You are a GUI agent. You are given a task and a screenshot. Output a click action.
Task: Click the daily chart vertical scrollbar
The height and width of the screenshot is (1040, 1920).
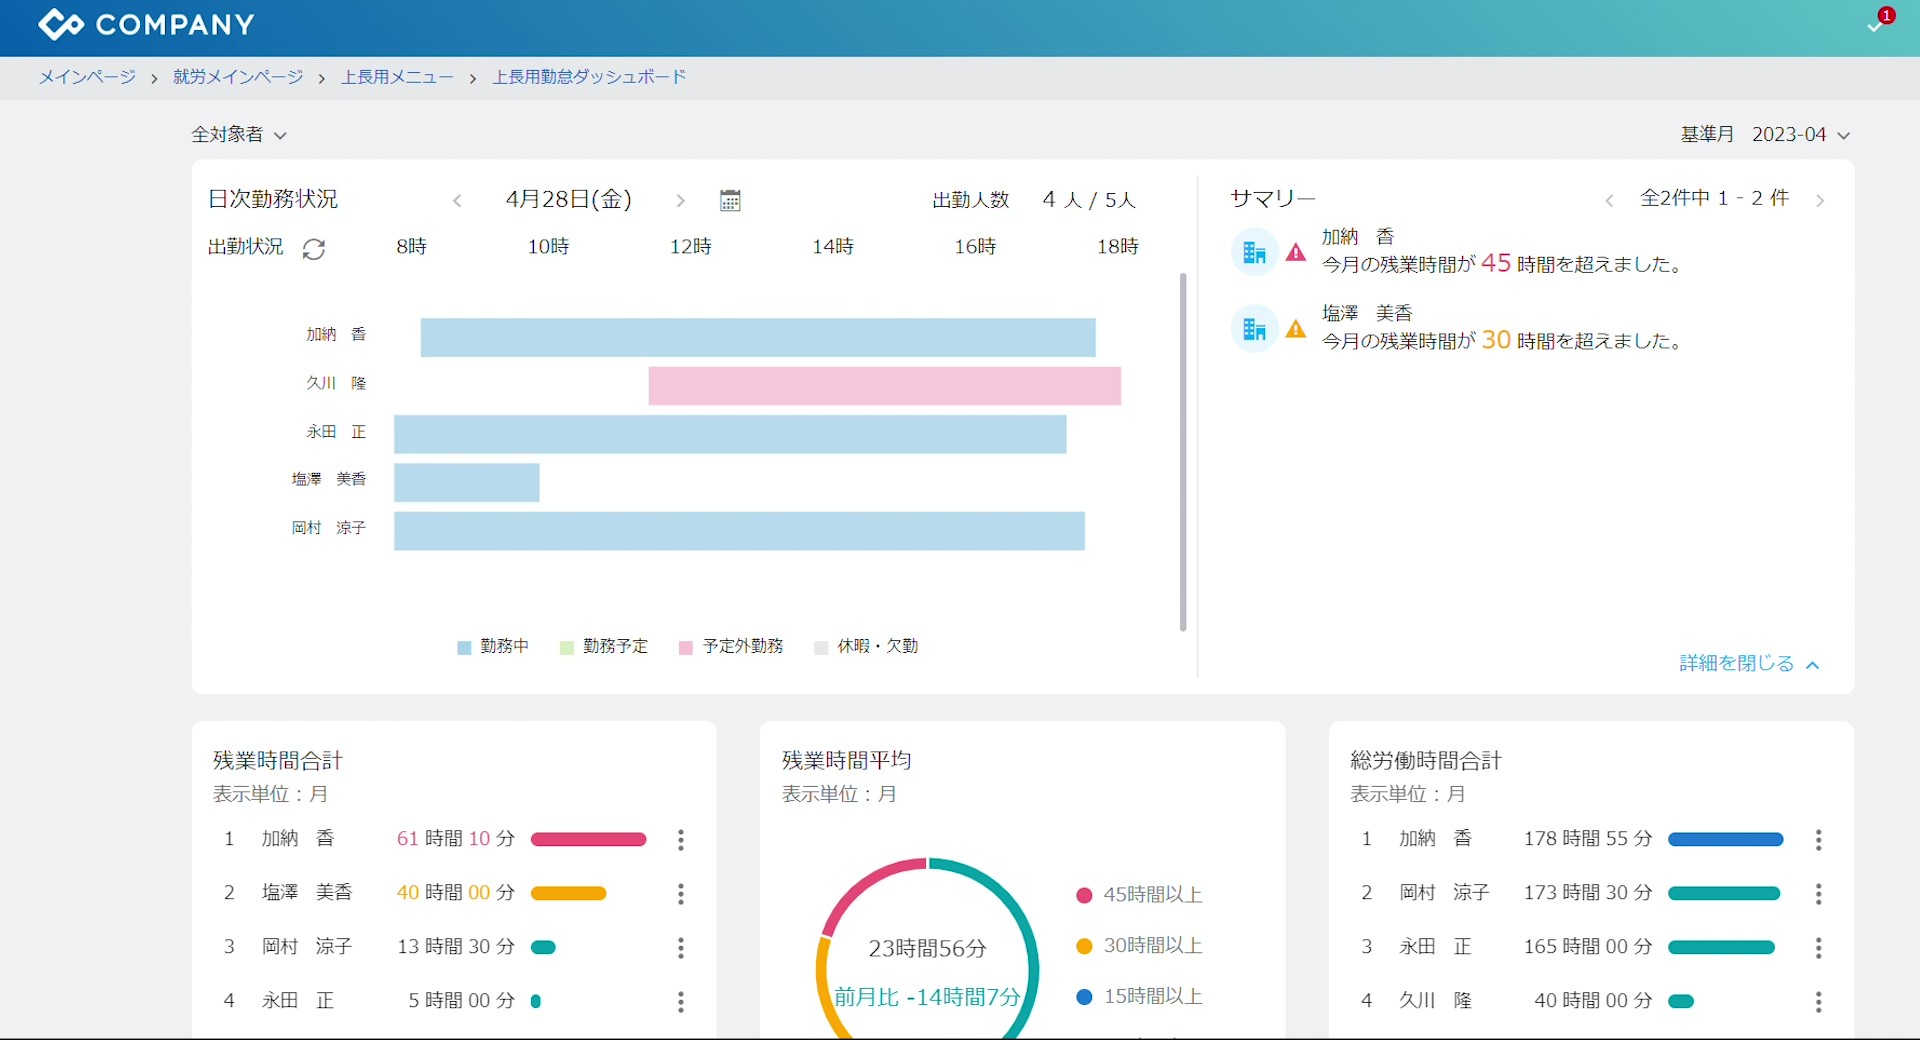[1183, 452]
